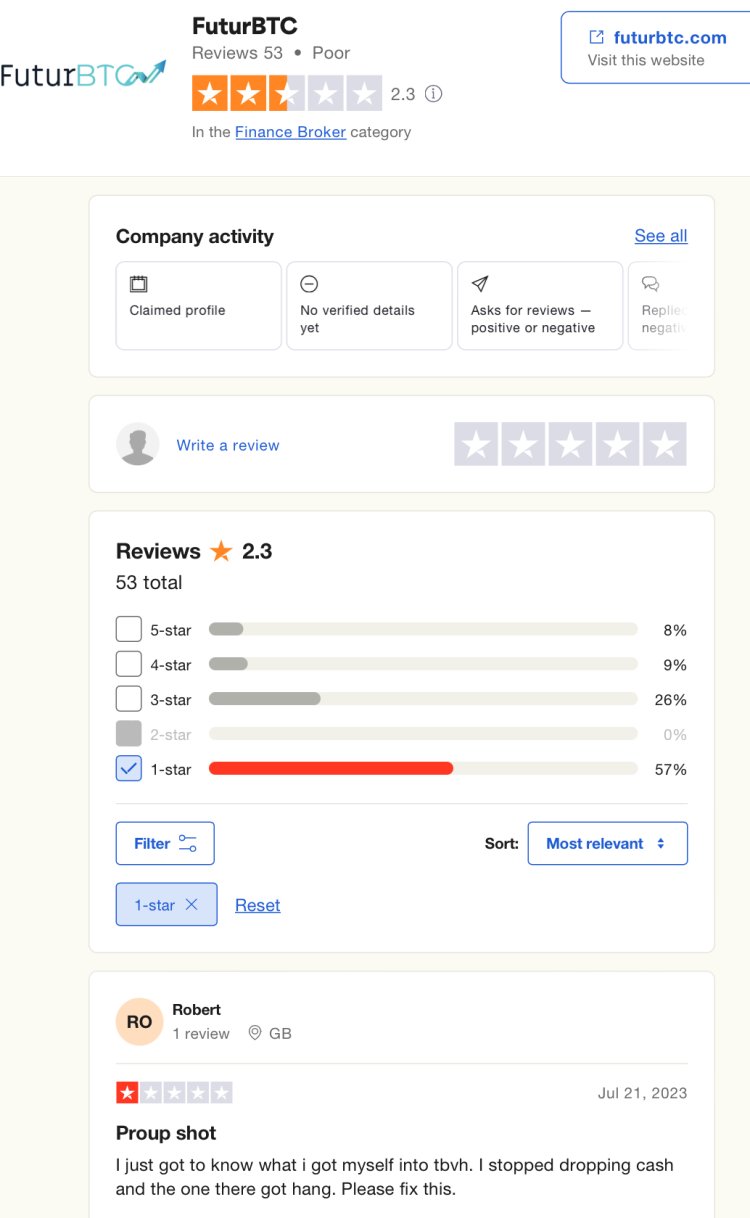Click the red 1-star rating bar
The height and width of the screenshot is (1218, 750).
pos(331,769)
